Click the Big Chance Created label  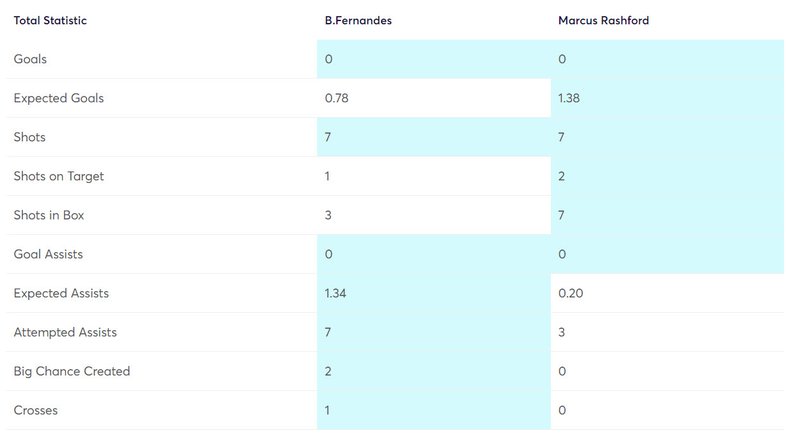[x=72, y=371]
